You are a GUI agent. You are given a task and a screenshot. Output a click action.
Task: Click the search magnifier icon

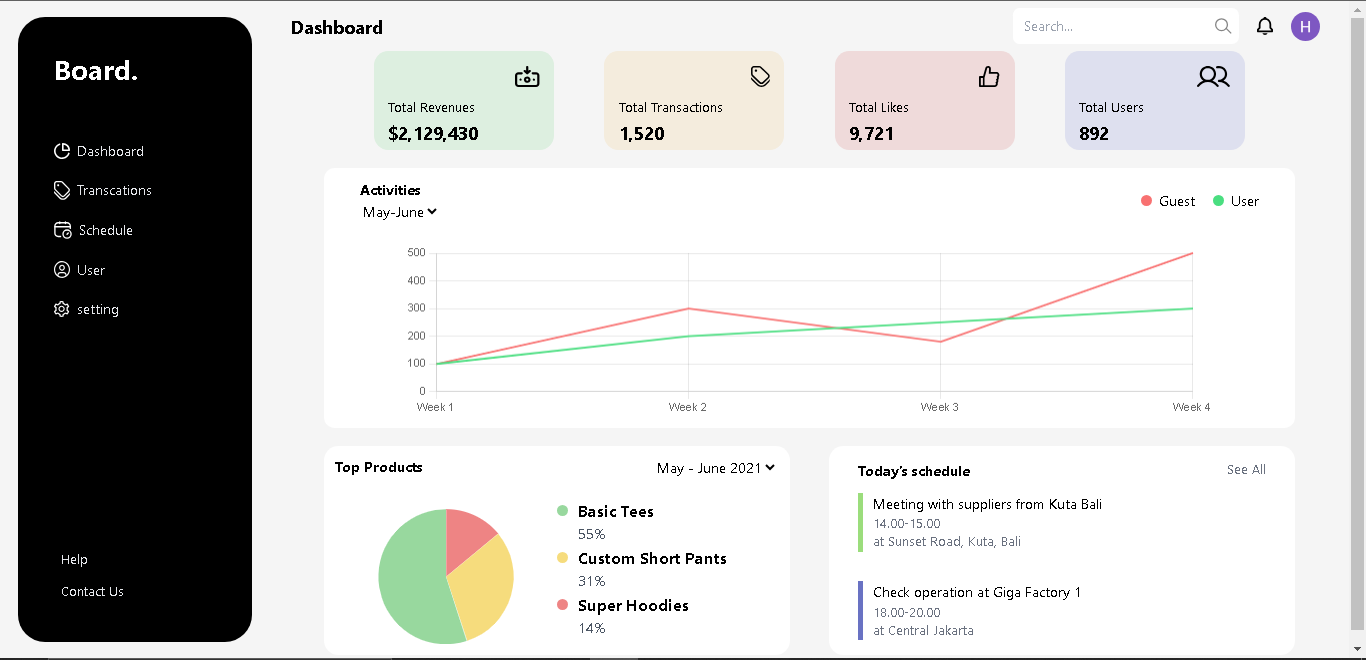(1222, 27)
